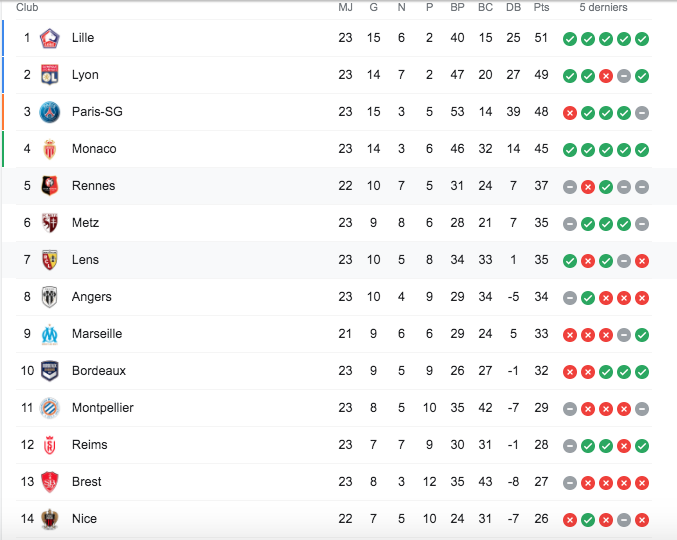The height and width of the screenshot is (540, 677).
Task: Open the Nice team link
Action: point(84,519)
